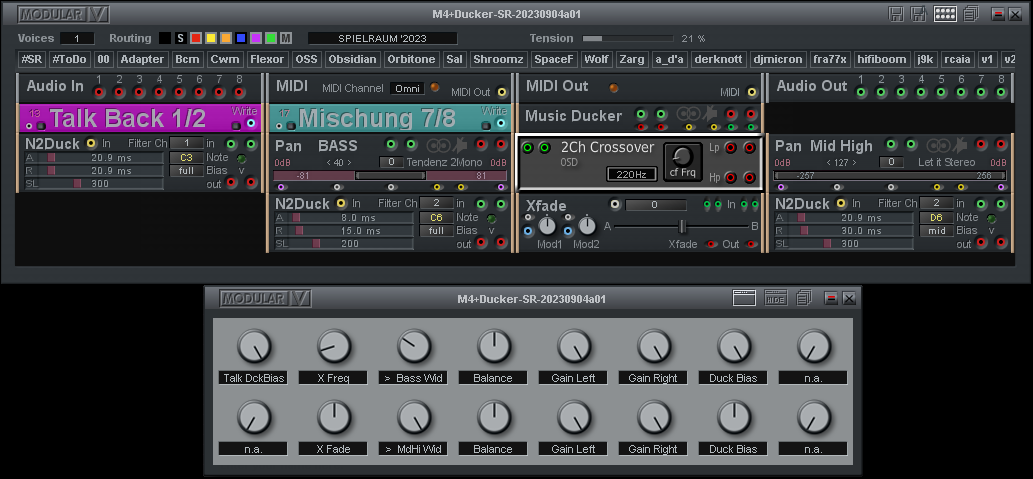Click the Voices number field
Viewport: 1033px width, 479px height.
click(x=77, y=38)
